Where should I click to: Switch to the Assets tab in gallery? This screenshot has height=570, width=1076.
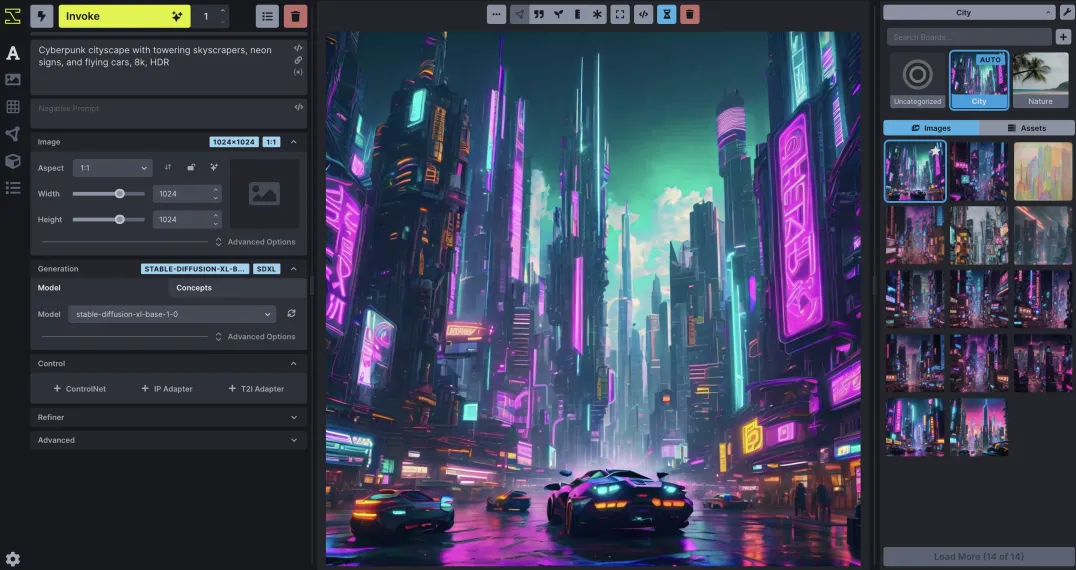(1026, 128)
